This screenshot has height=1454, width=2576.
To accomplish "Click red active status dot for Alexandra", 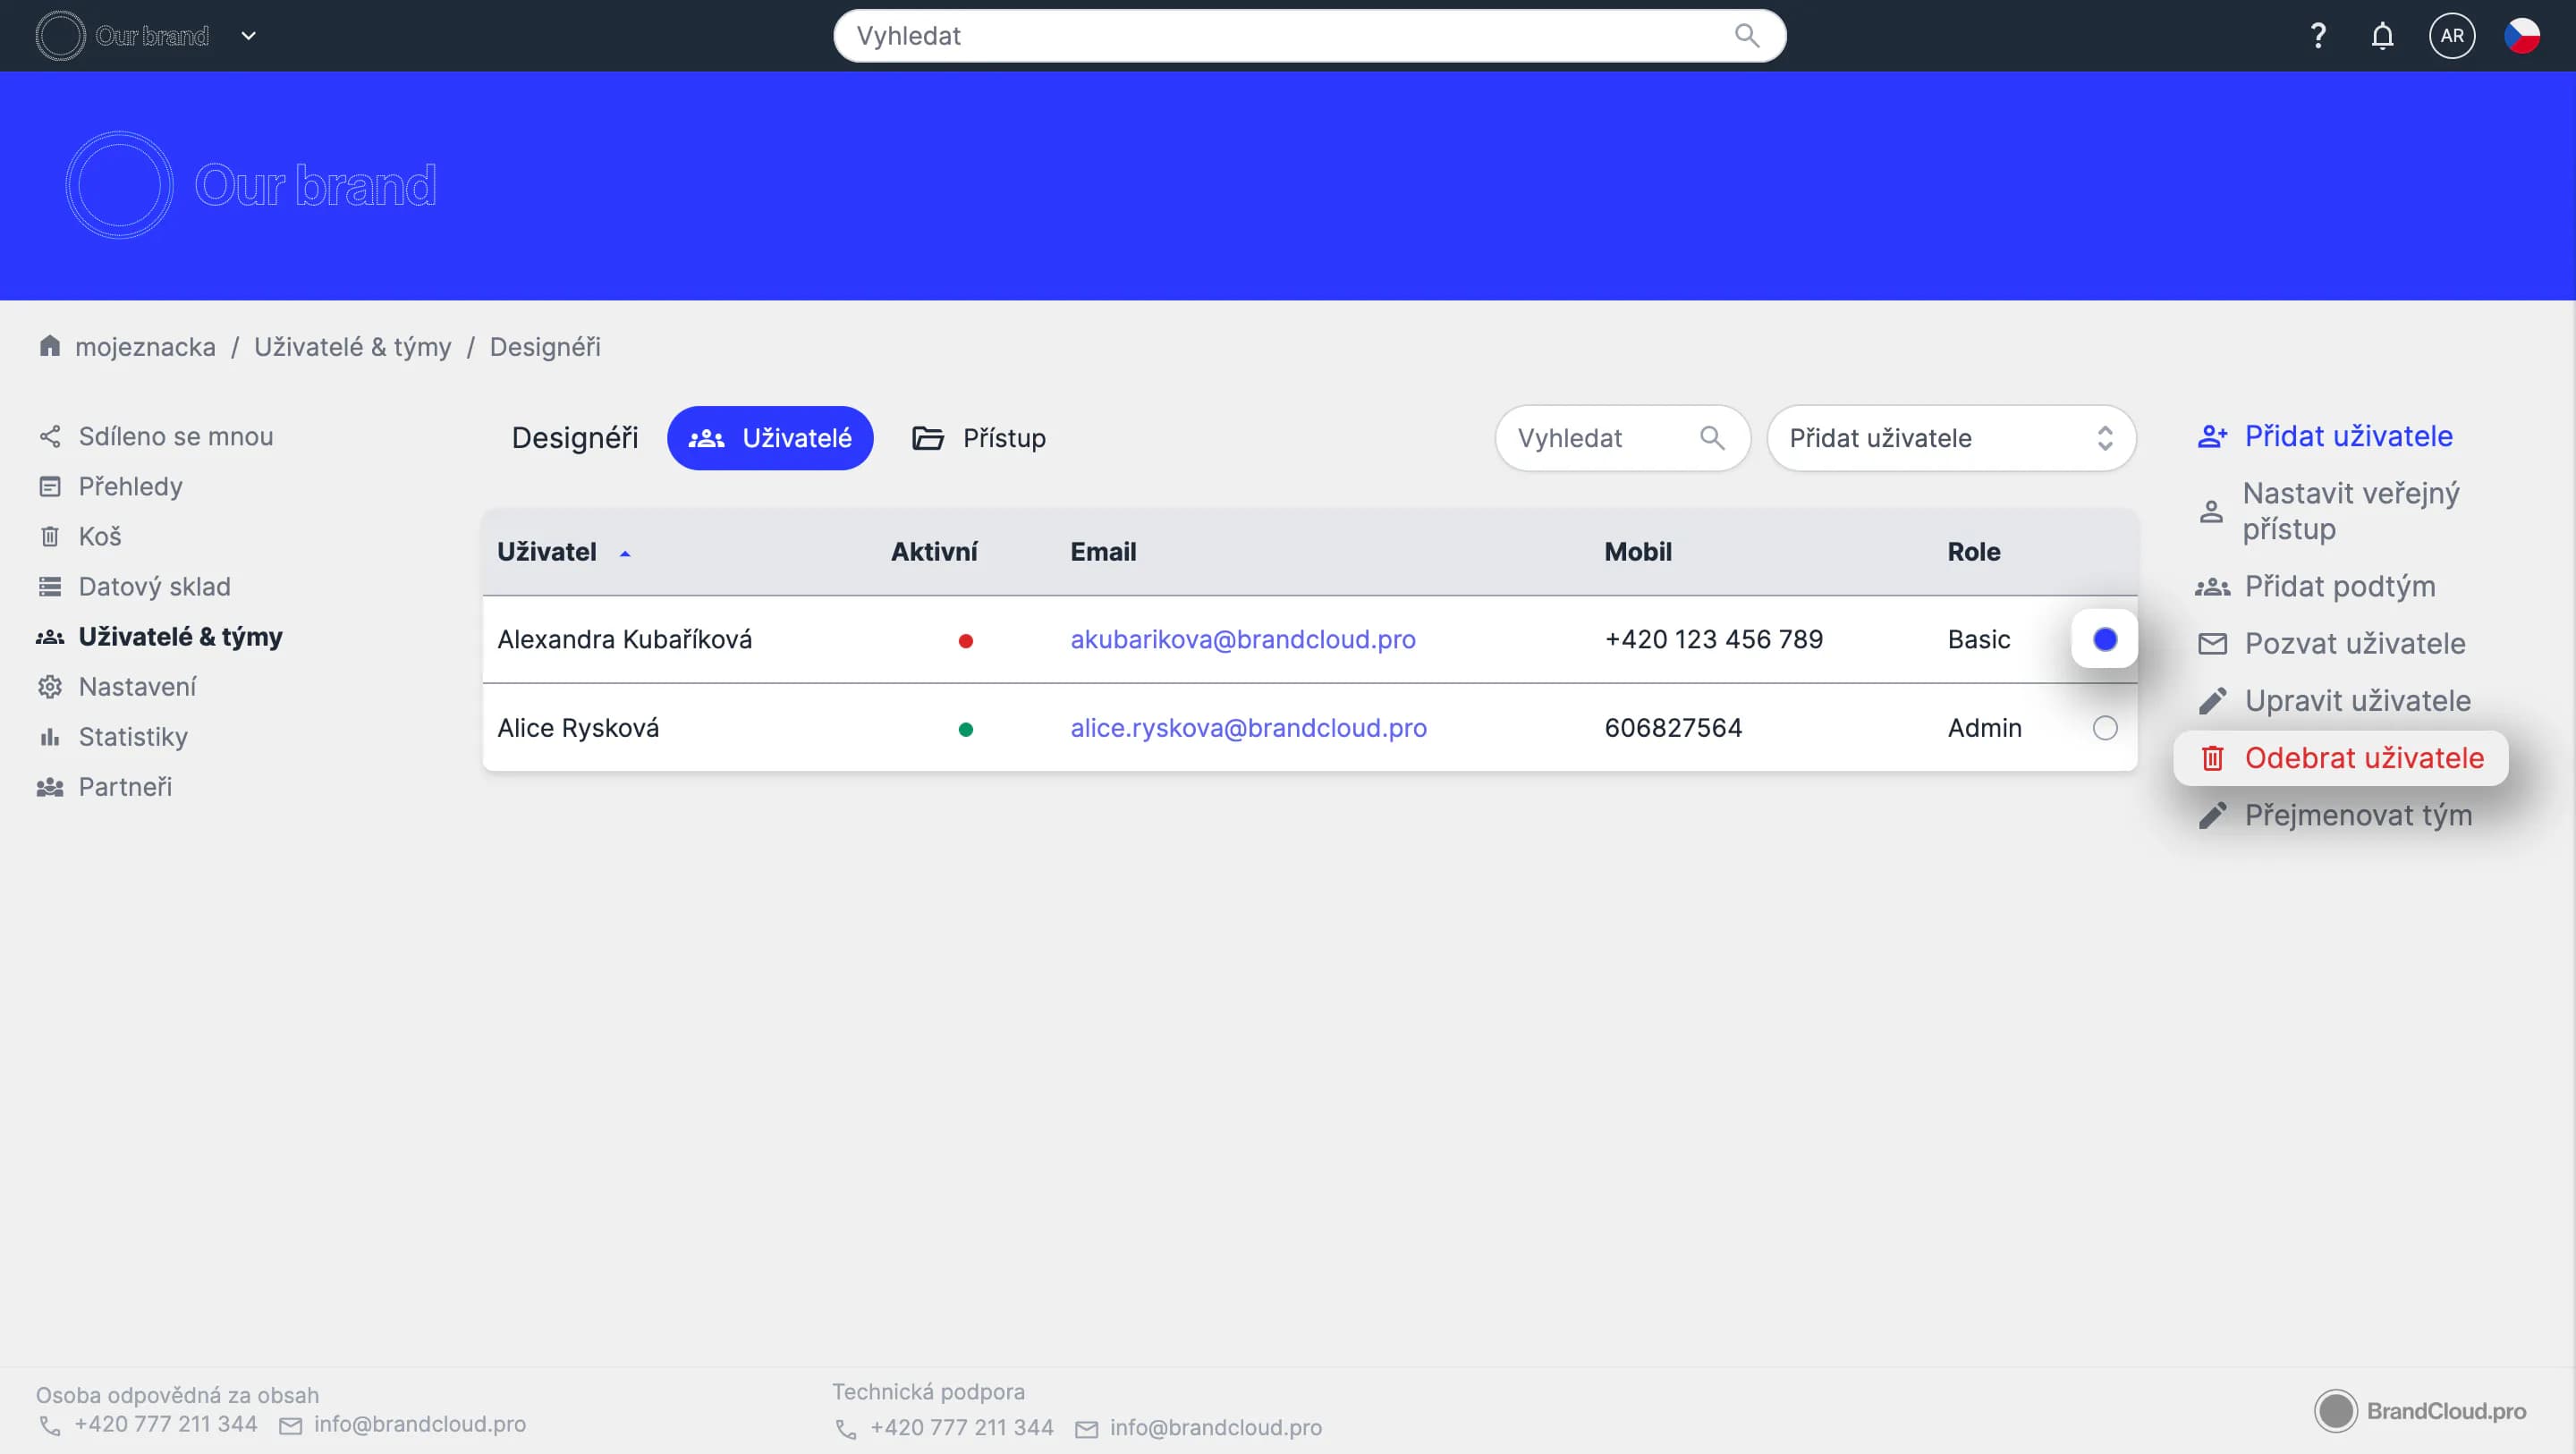I will coord(965,641).
